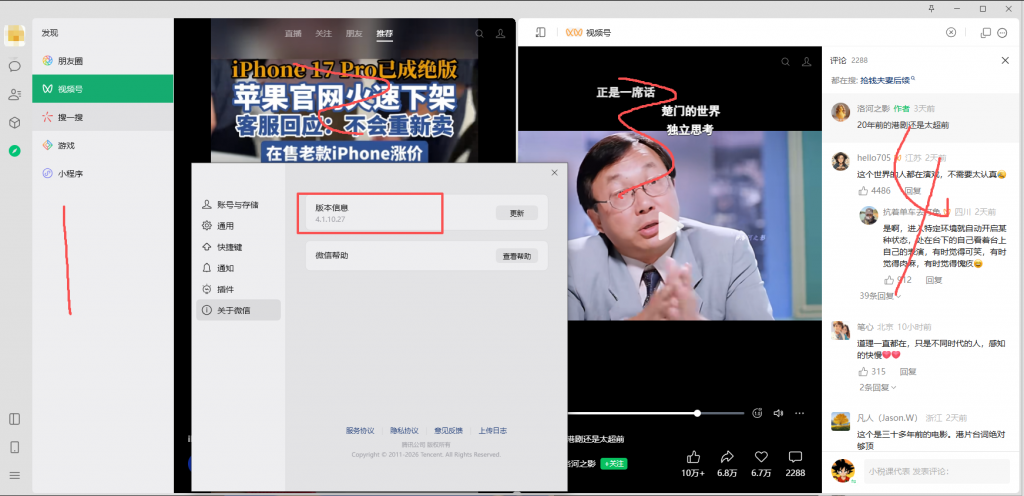The height and width of the screenshot is (496, 1024).
Task: Click circled X icon in 视频号 window header
Action: click(x=951, y=33)
